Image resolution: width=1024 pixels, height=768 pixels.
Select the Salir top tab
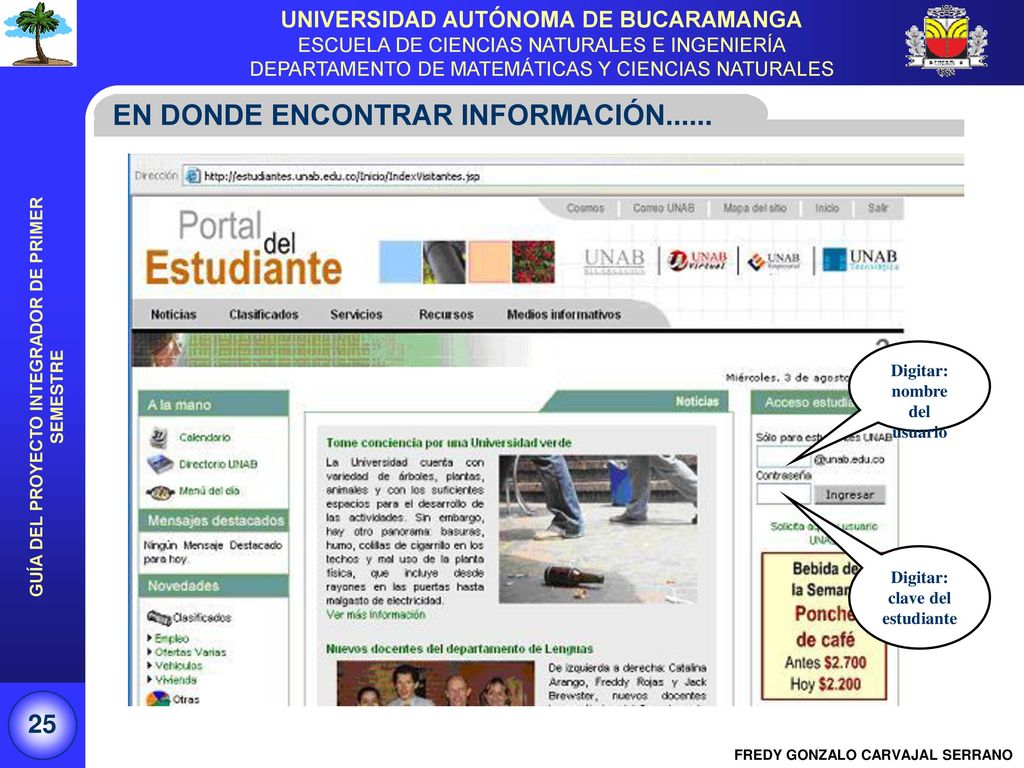pos(878,208)
